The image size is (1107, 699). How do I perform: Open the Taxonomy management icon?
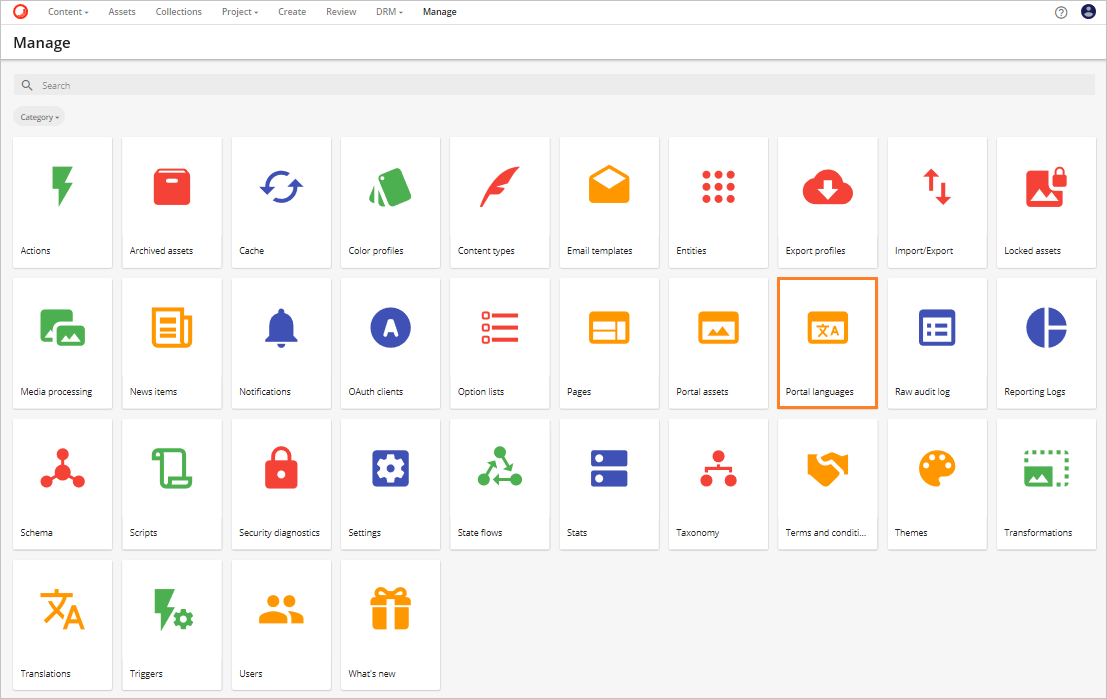pos(718,467)
